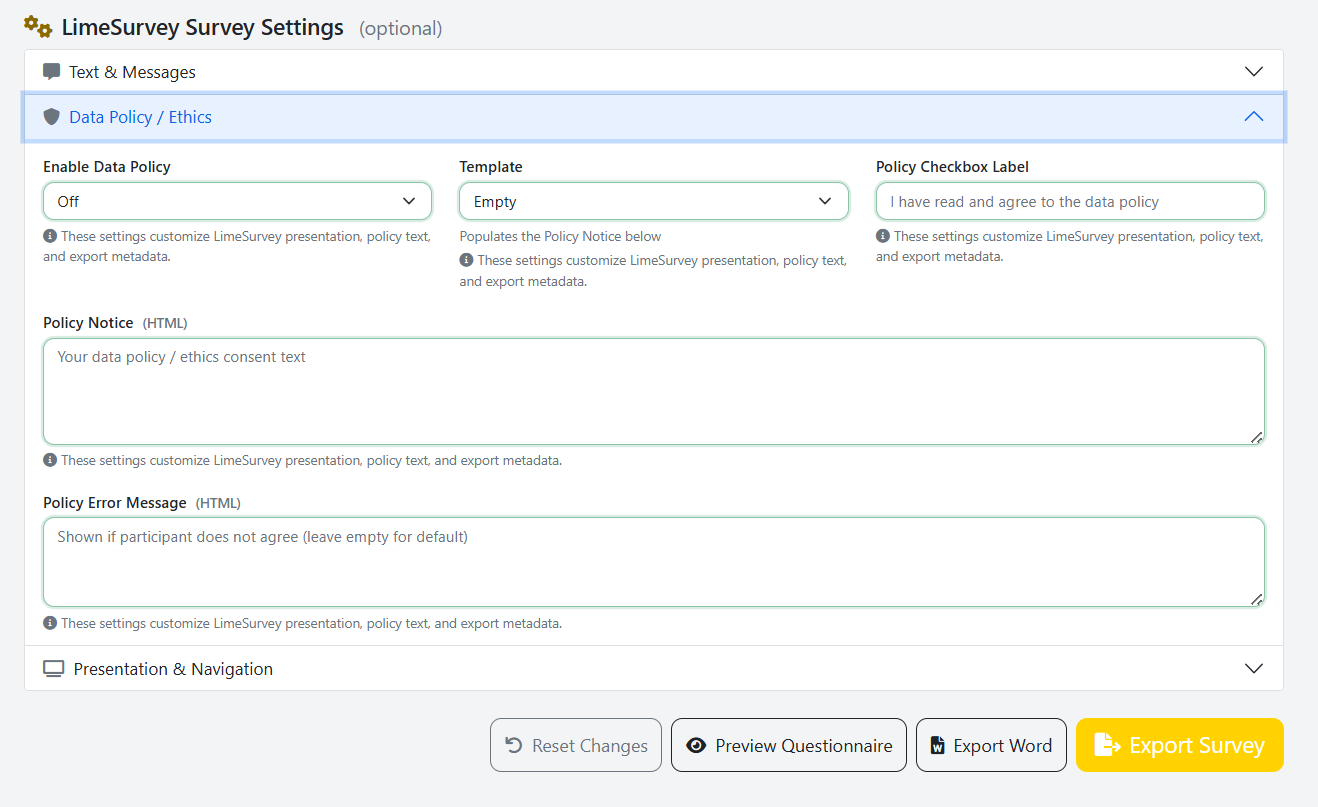
Task: Click the 'Populates the Policy Notice below' hint
Action: (x=561, y=237)
